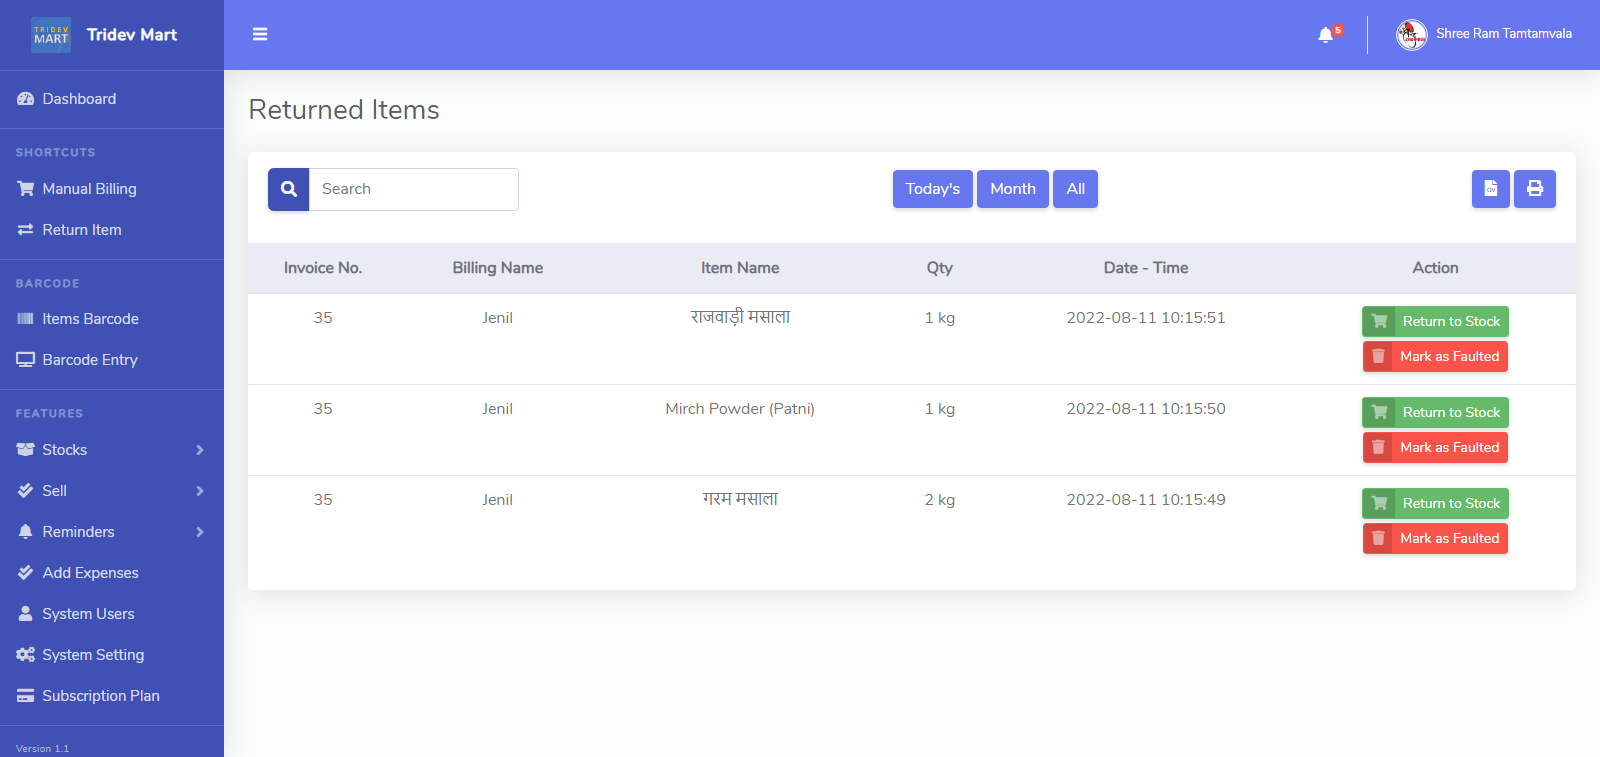Open System Users page

pos(112,614)
